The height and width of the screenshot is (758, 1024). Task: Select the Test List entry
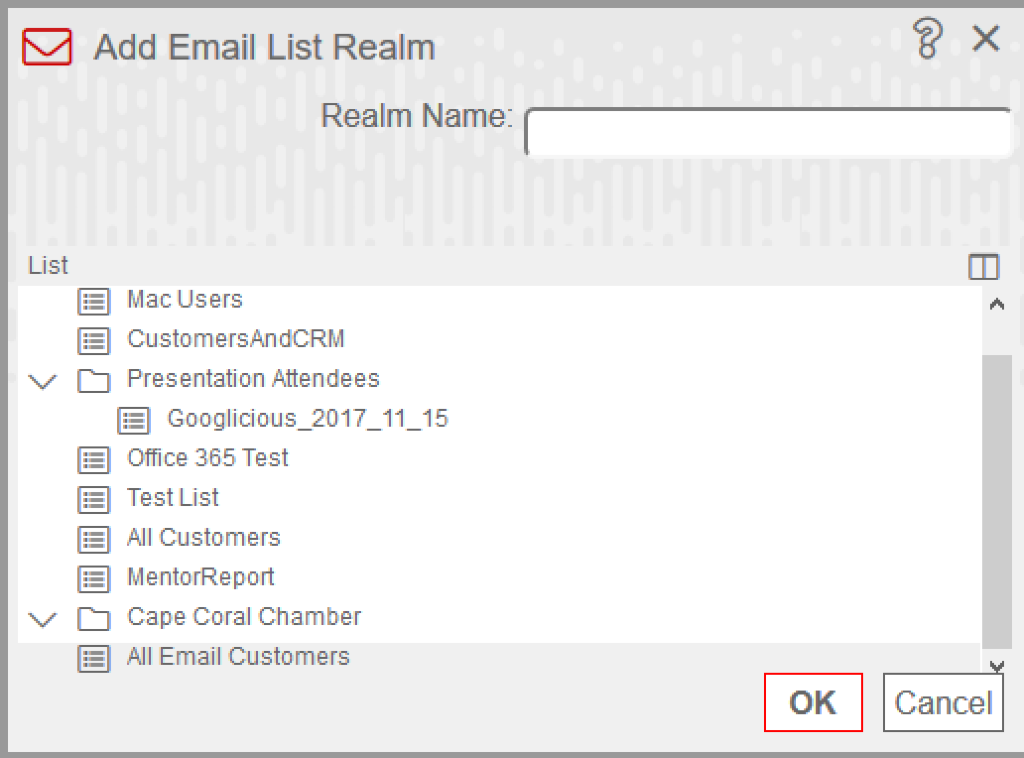pyautogui.click(x=173, y=498)
